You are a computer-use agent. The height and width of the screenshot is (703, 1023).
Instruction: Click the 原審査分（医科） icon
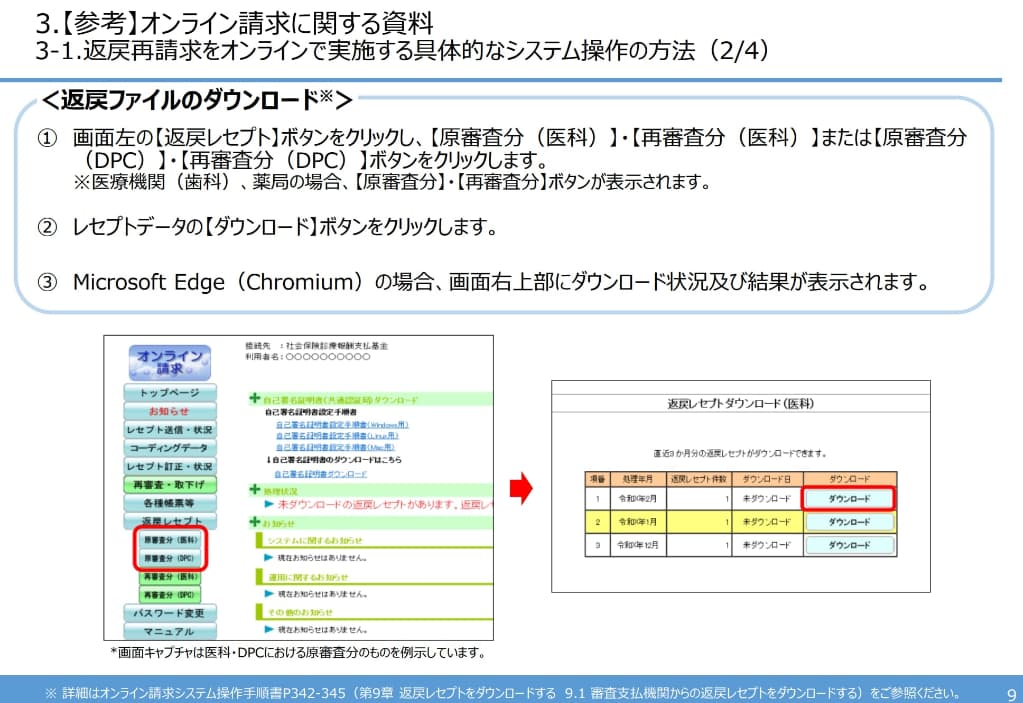click(171, 541)
